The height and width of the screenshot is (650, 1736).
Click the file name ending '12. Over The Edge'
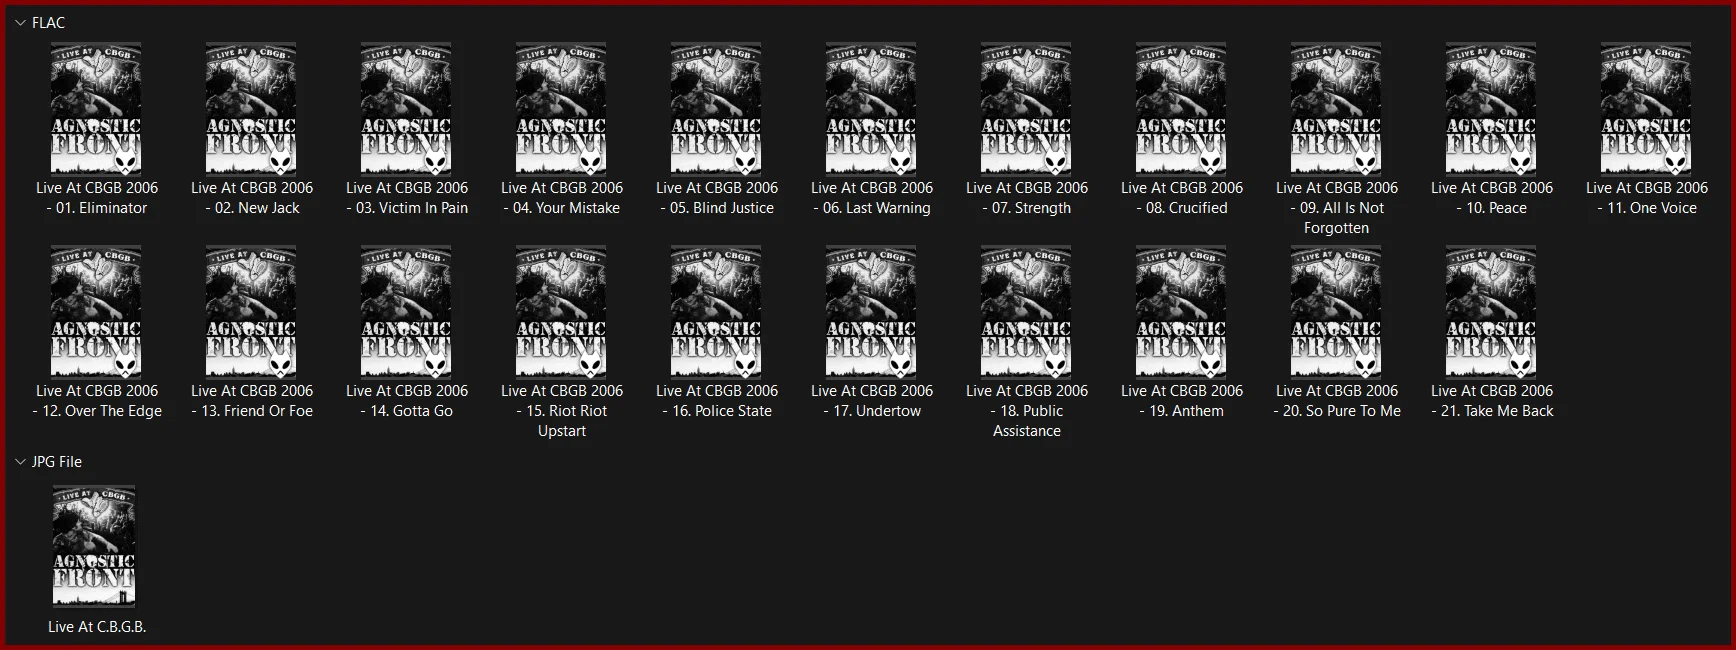point(97,401)
